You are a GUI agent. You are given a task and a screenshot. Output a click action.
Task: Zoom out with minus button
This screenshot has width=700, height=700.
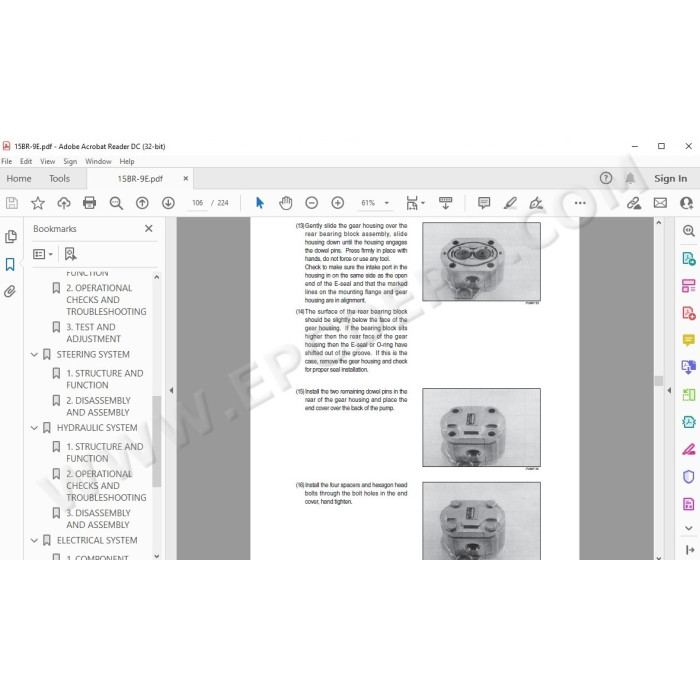pos(312,203)
